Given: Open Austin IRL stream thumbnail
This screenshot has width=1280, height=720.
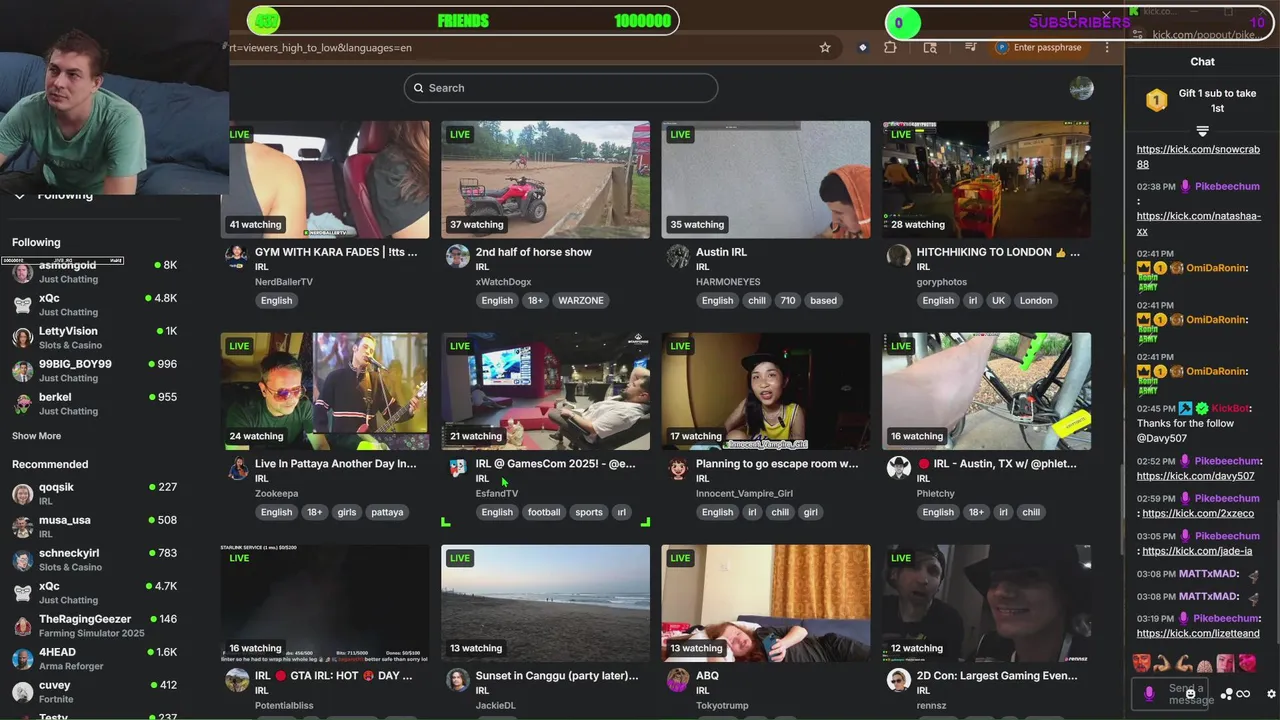Looking at the screenshot, I should [766, 180].
